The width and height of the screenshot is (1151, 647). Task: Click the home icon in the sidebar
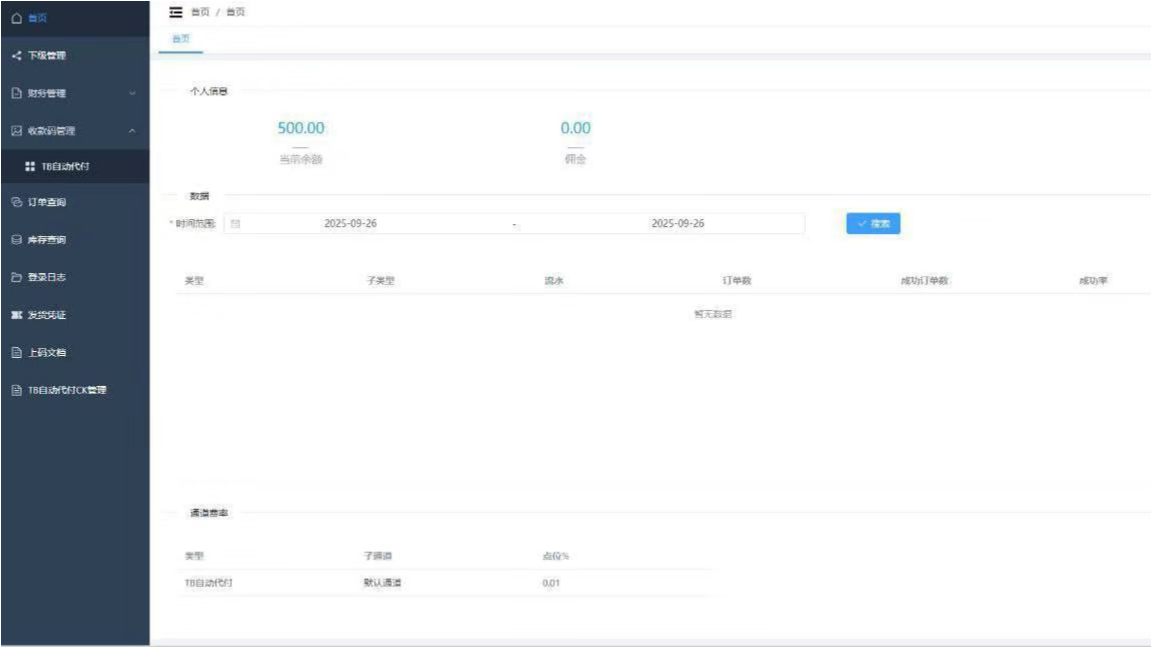point(16,18)
